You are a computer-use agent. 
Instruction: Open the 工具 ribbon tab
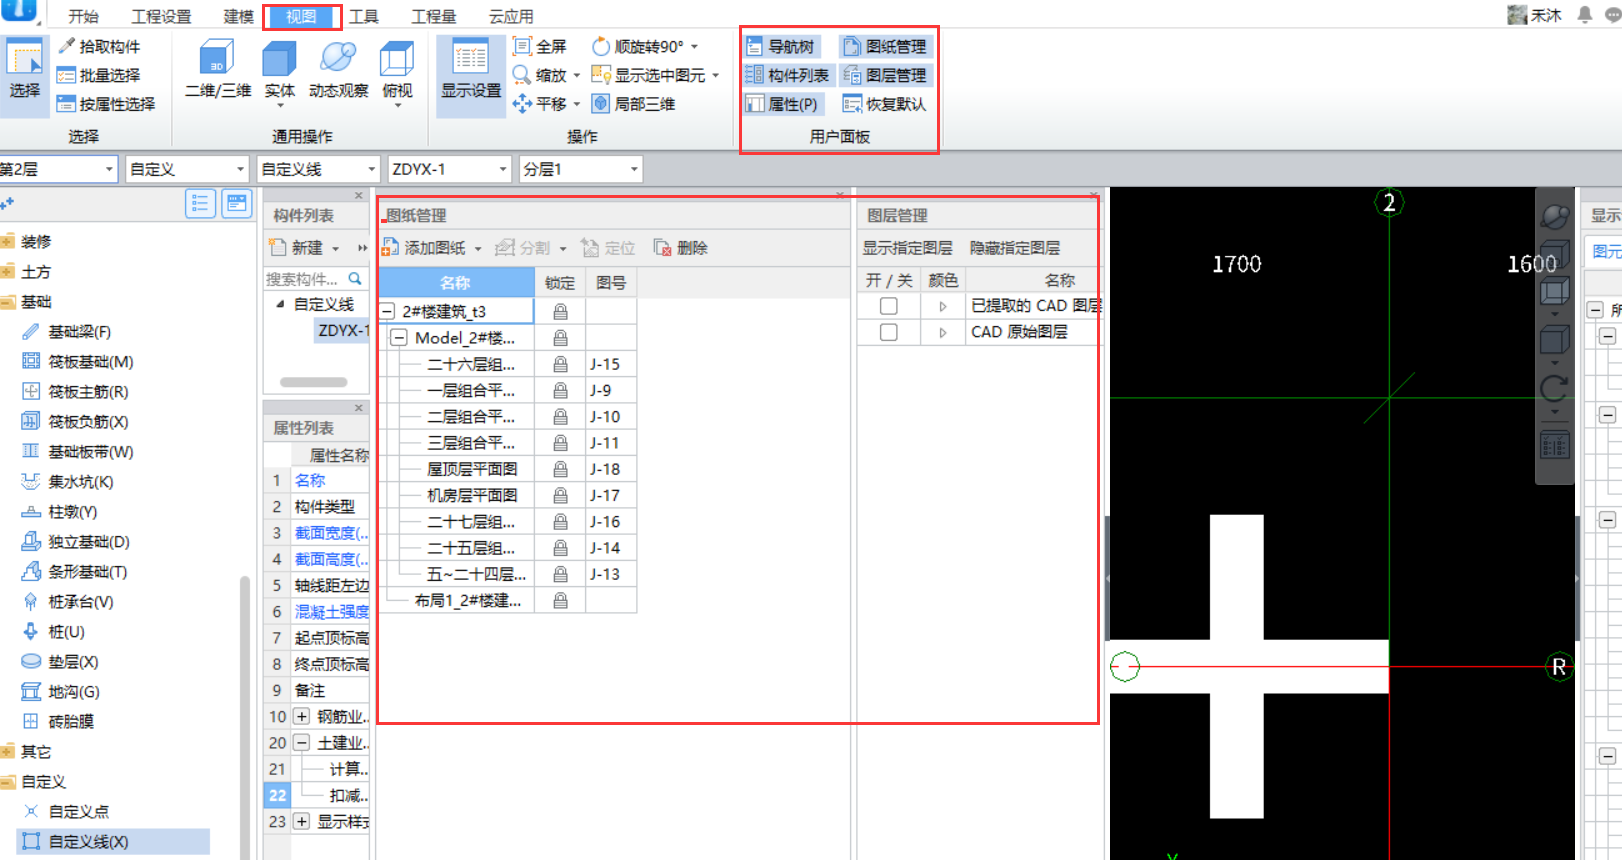pos(363,16)
